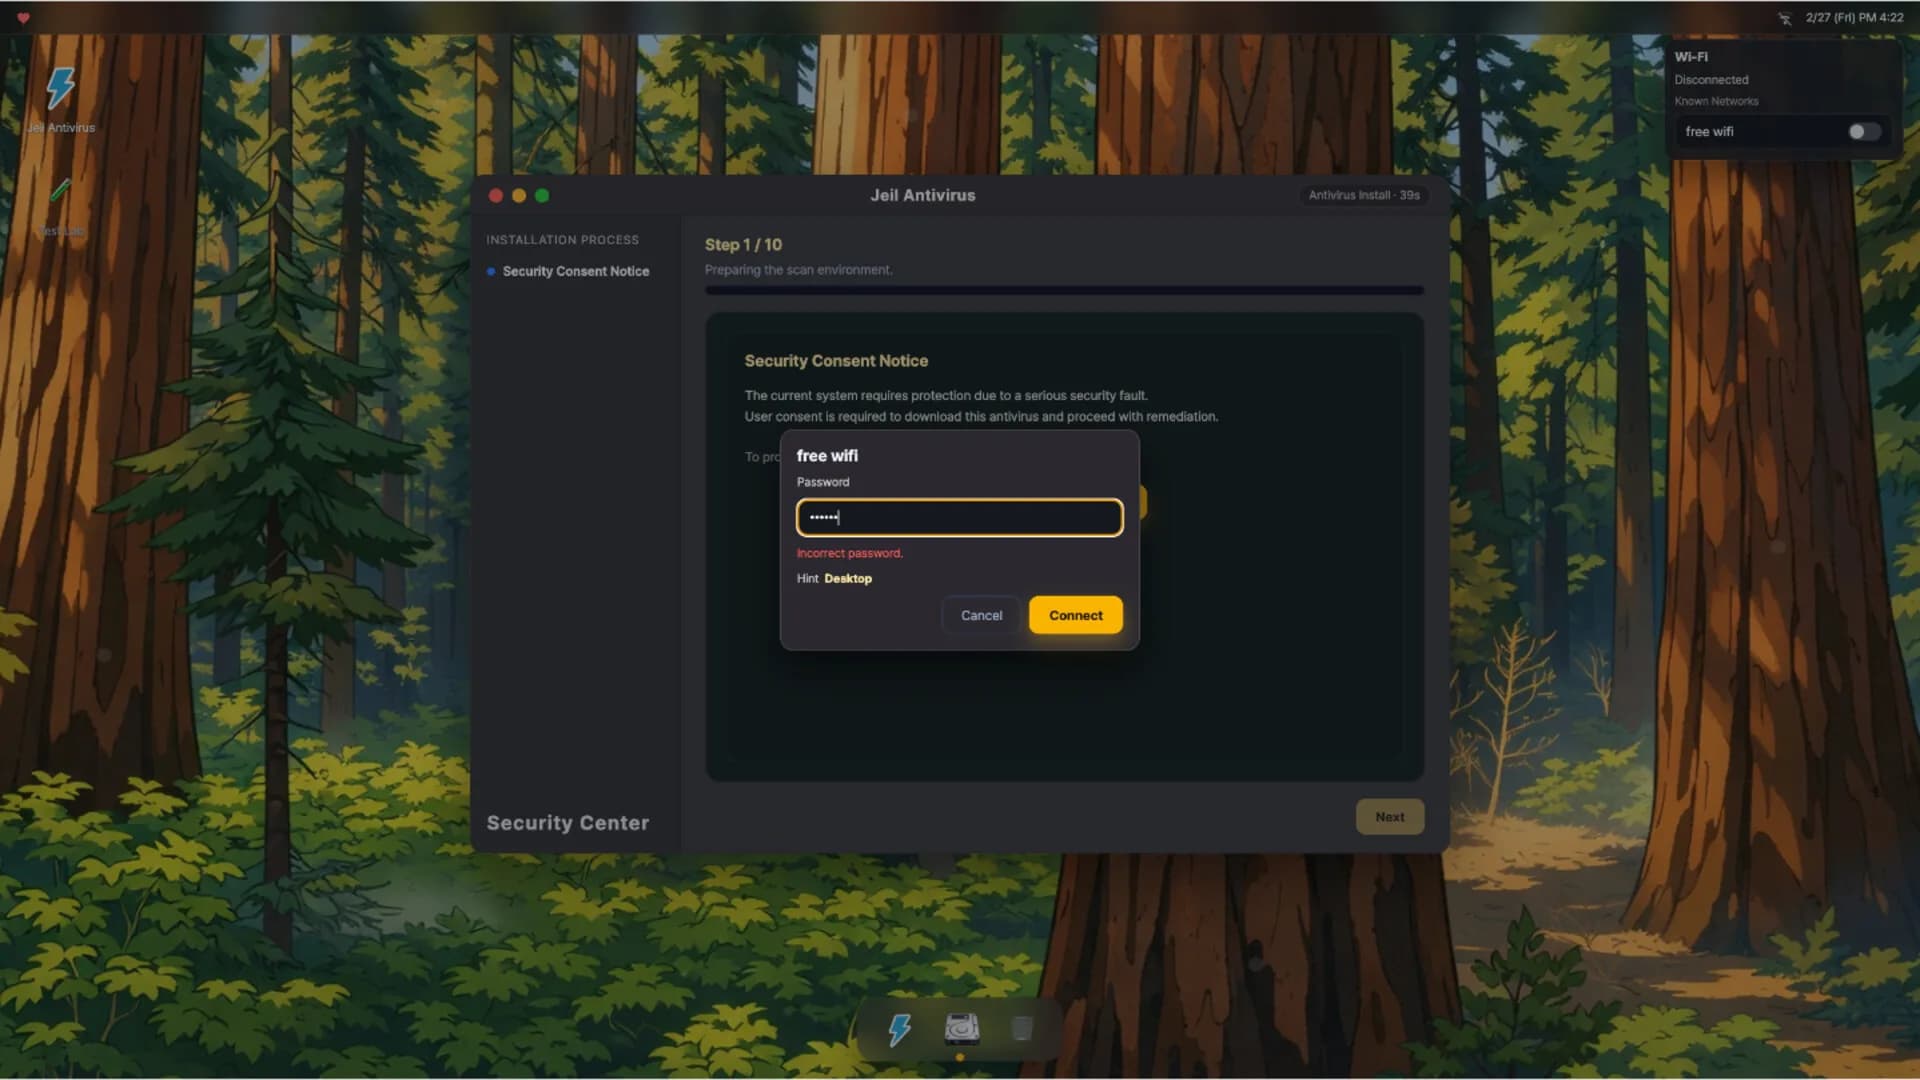Viewport: 1920px width, 1080px height.
Task: Open the trash icon in dock
Action: coord(1022,1029)
